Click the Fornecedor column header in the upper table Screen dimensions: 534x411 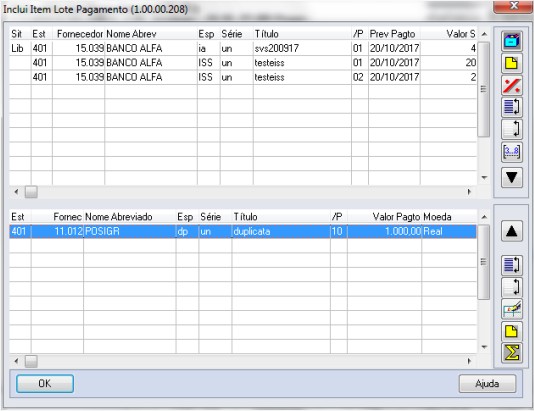click(80, 34)
